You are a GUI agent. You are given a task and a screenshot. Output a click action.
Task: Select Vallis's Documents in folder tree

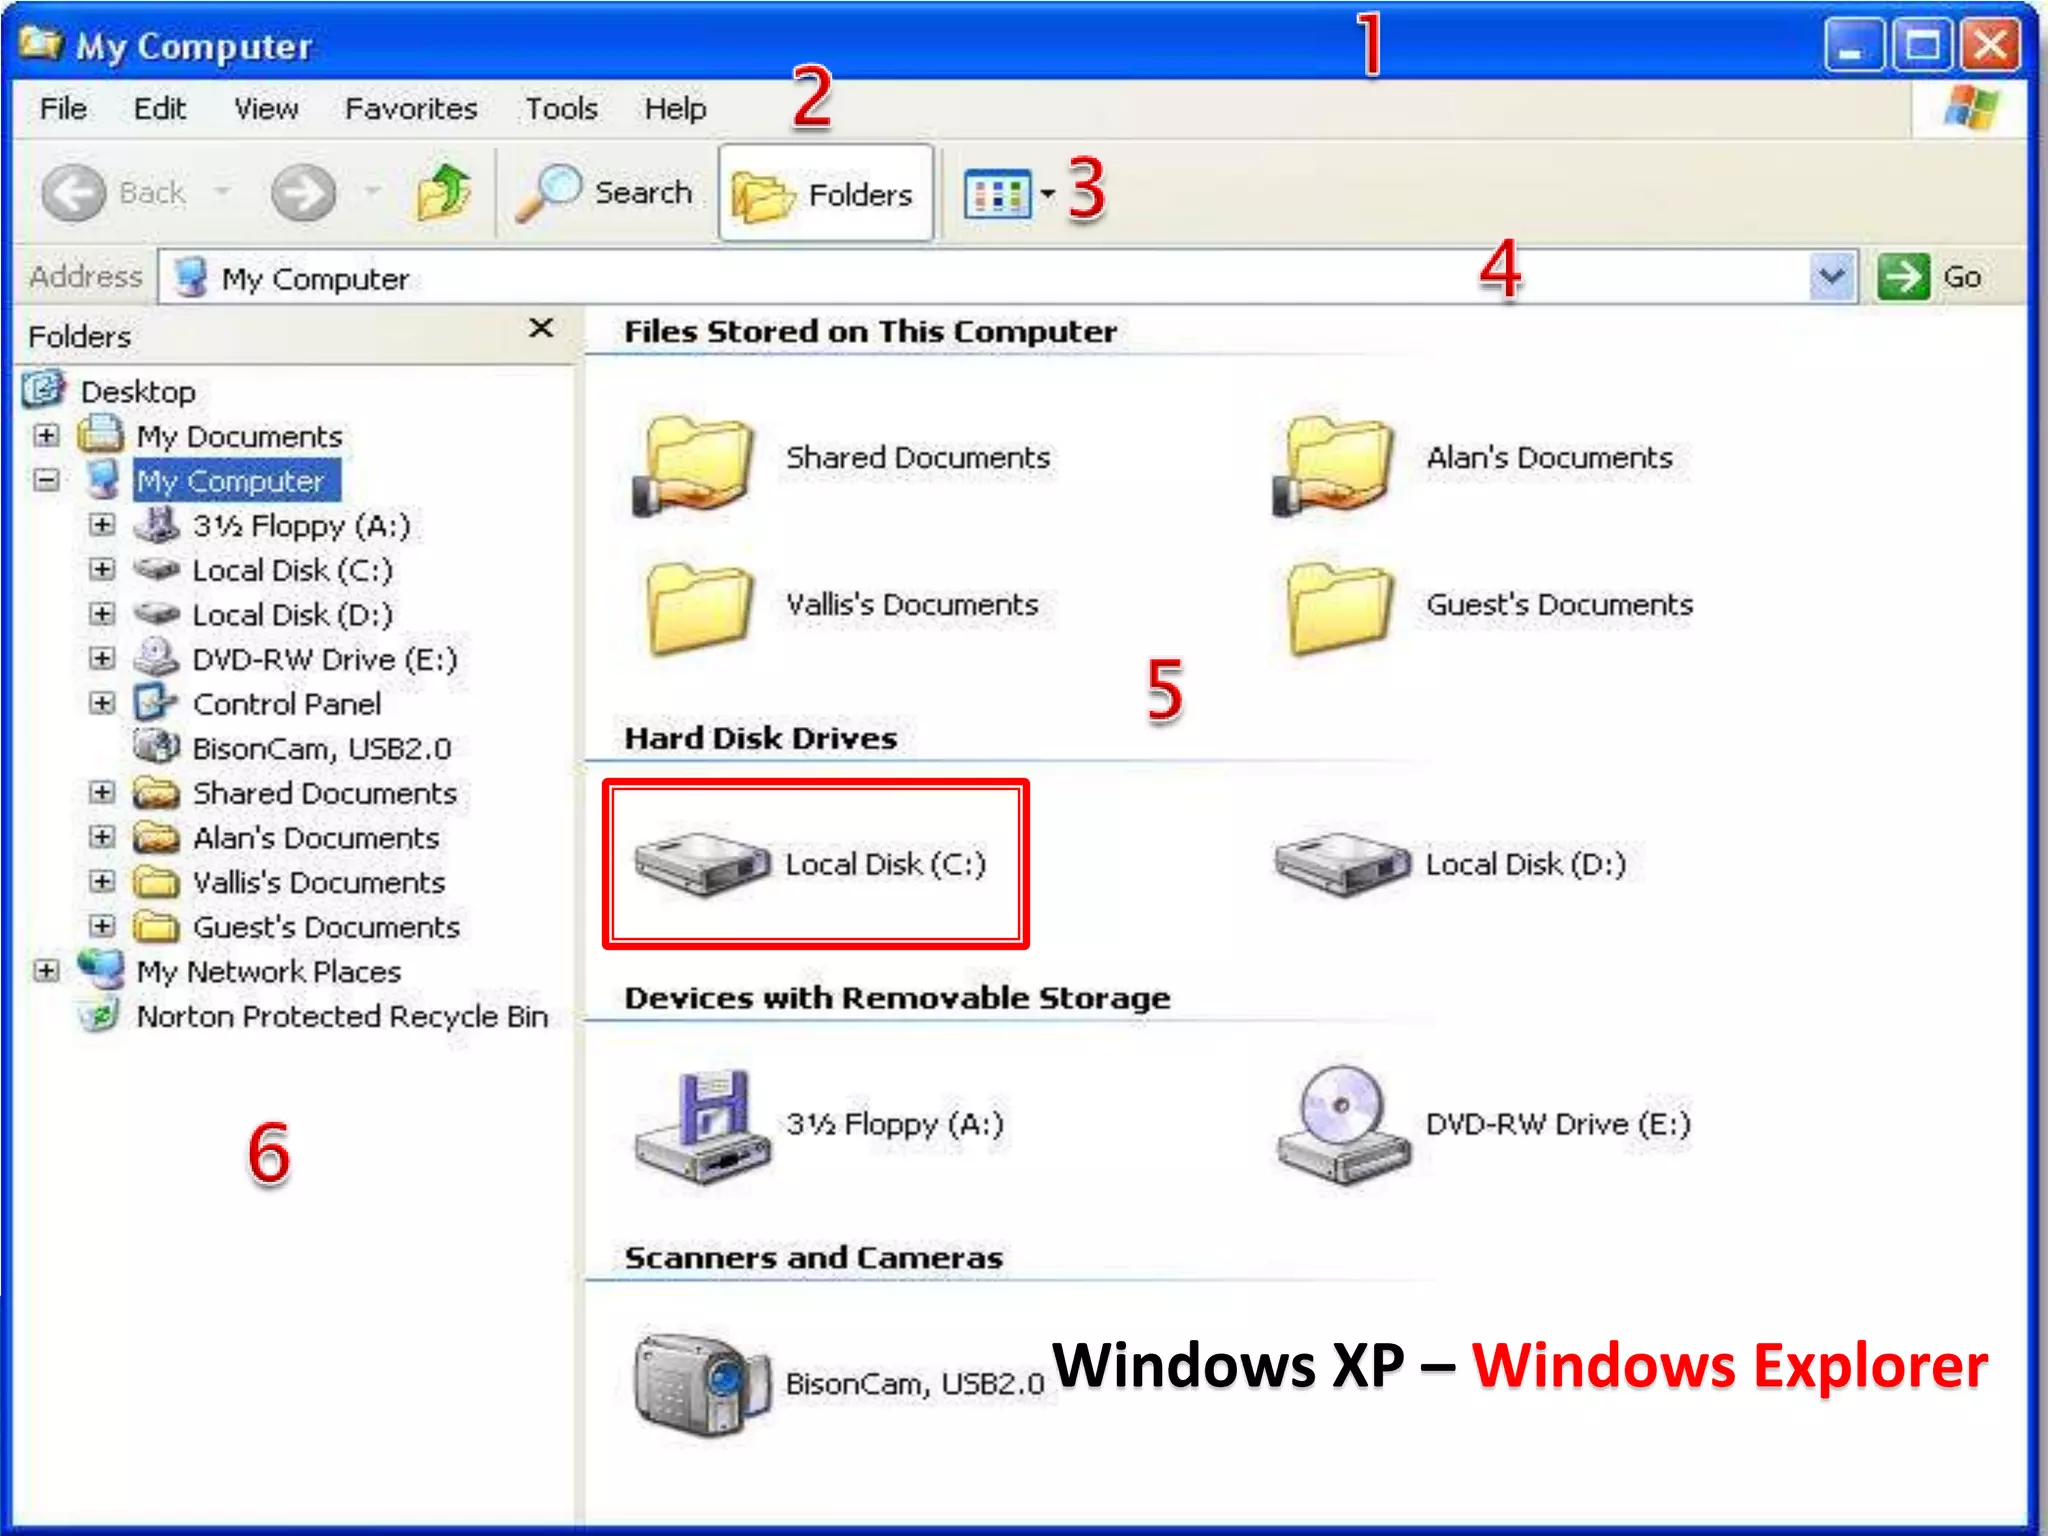319,882
